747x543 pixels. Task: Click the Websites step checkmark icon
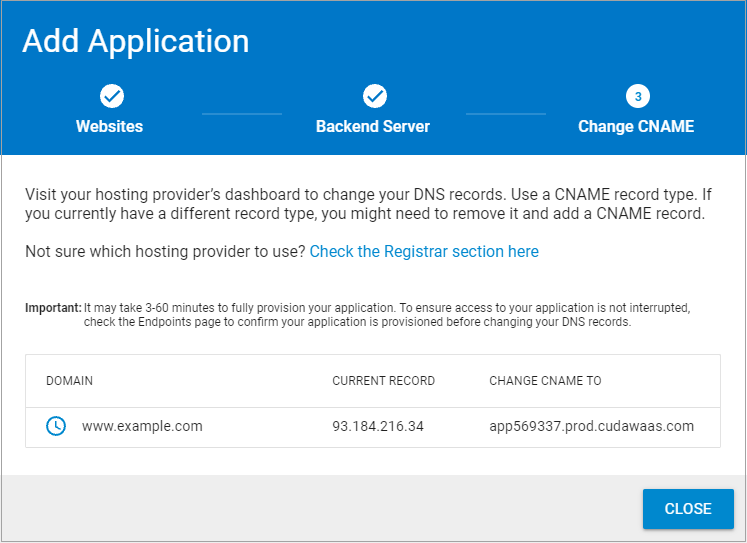(x=112, y=96)
